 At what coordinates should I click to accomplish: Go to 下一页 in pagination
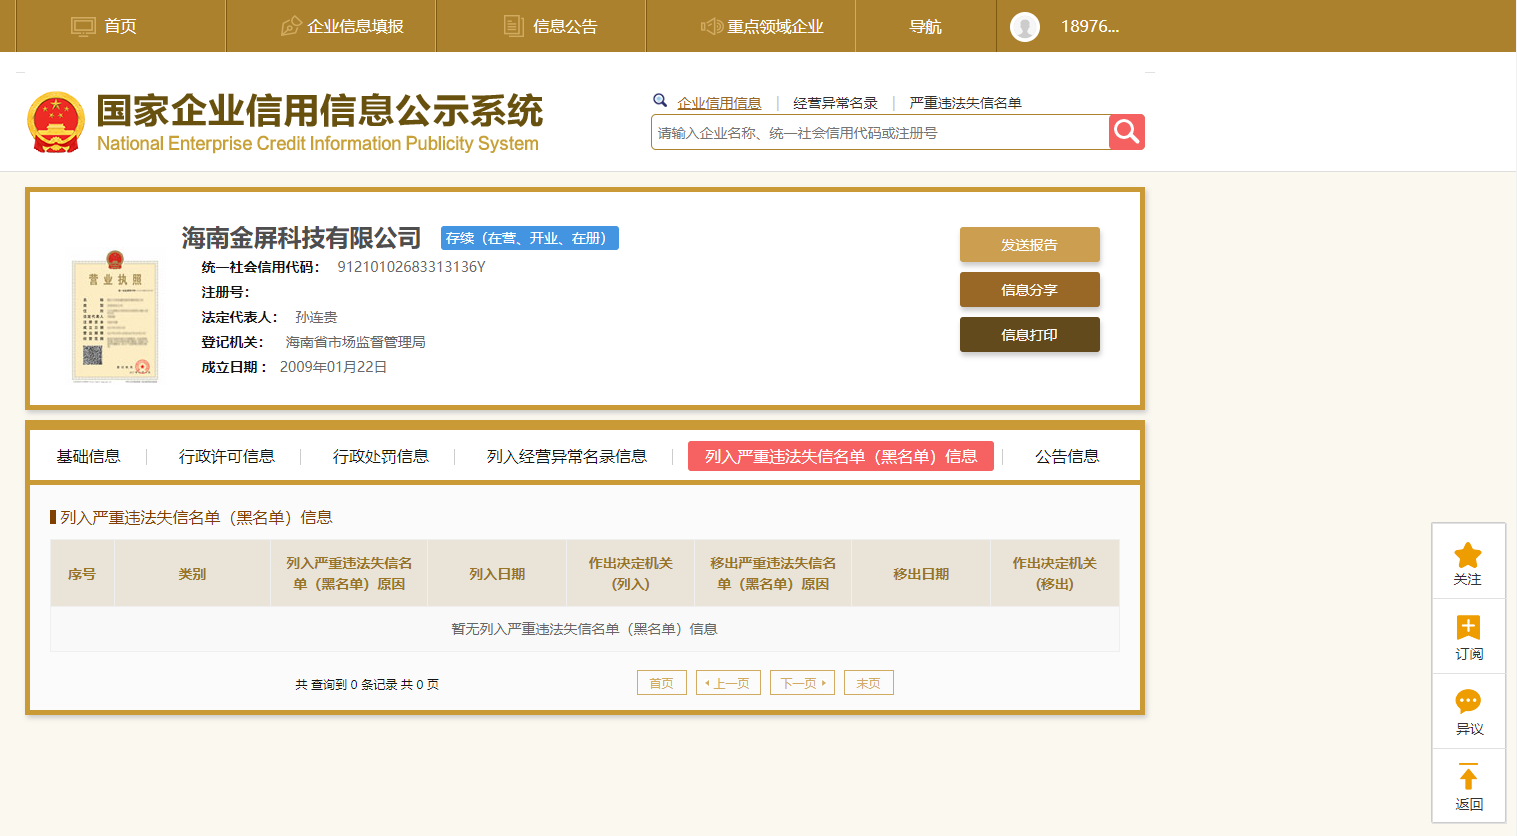(x=802, y=683)
